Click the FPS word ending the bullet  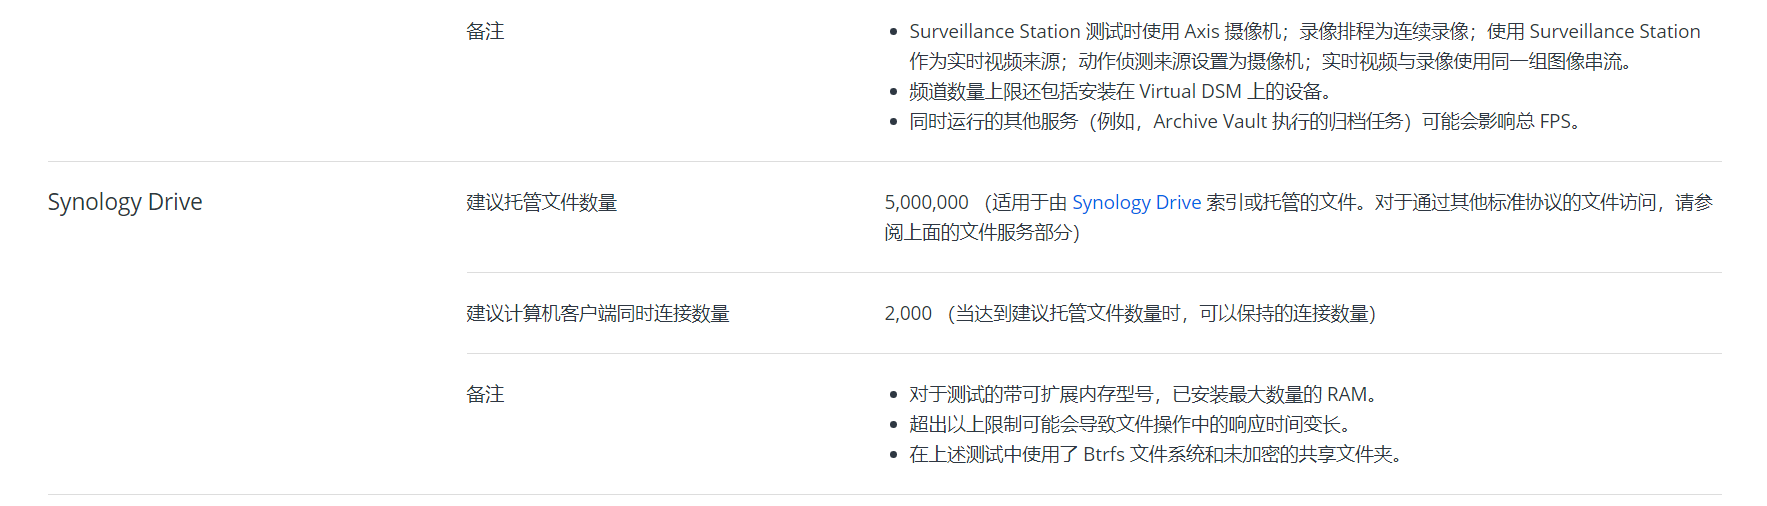click(x=1556, y=122)
